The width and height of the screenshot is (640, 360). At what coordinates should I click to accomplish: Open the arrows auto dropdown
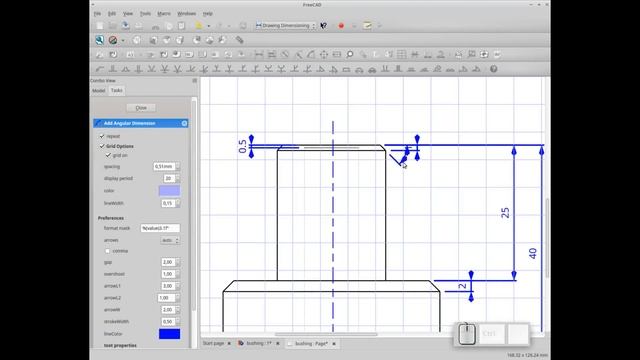click(170, 240)
